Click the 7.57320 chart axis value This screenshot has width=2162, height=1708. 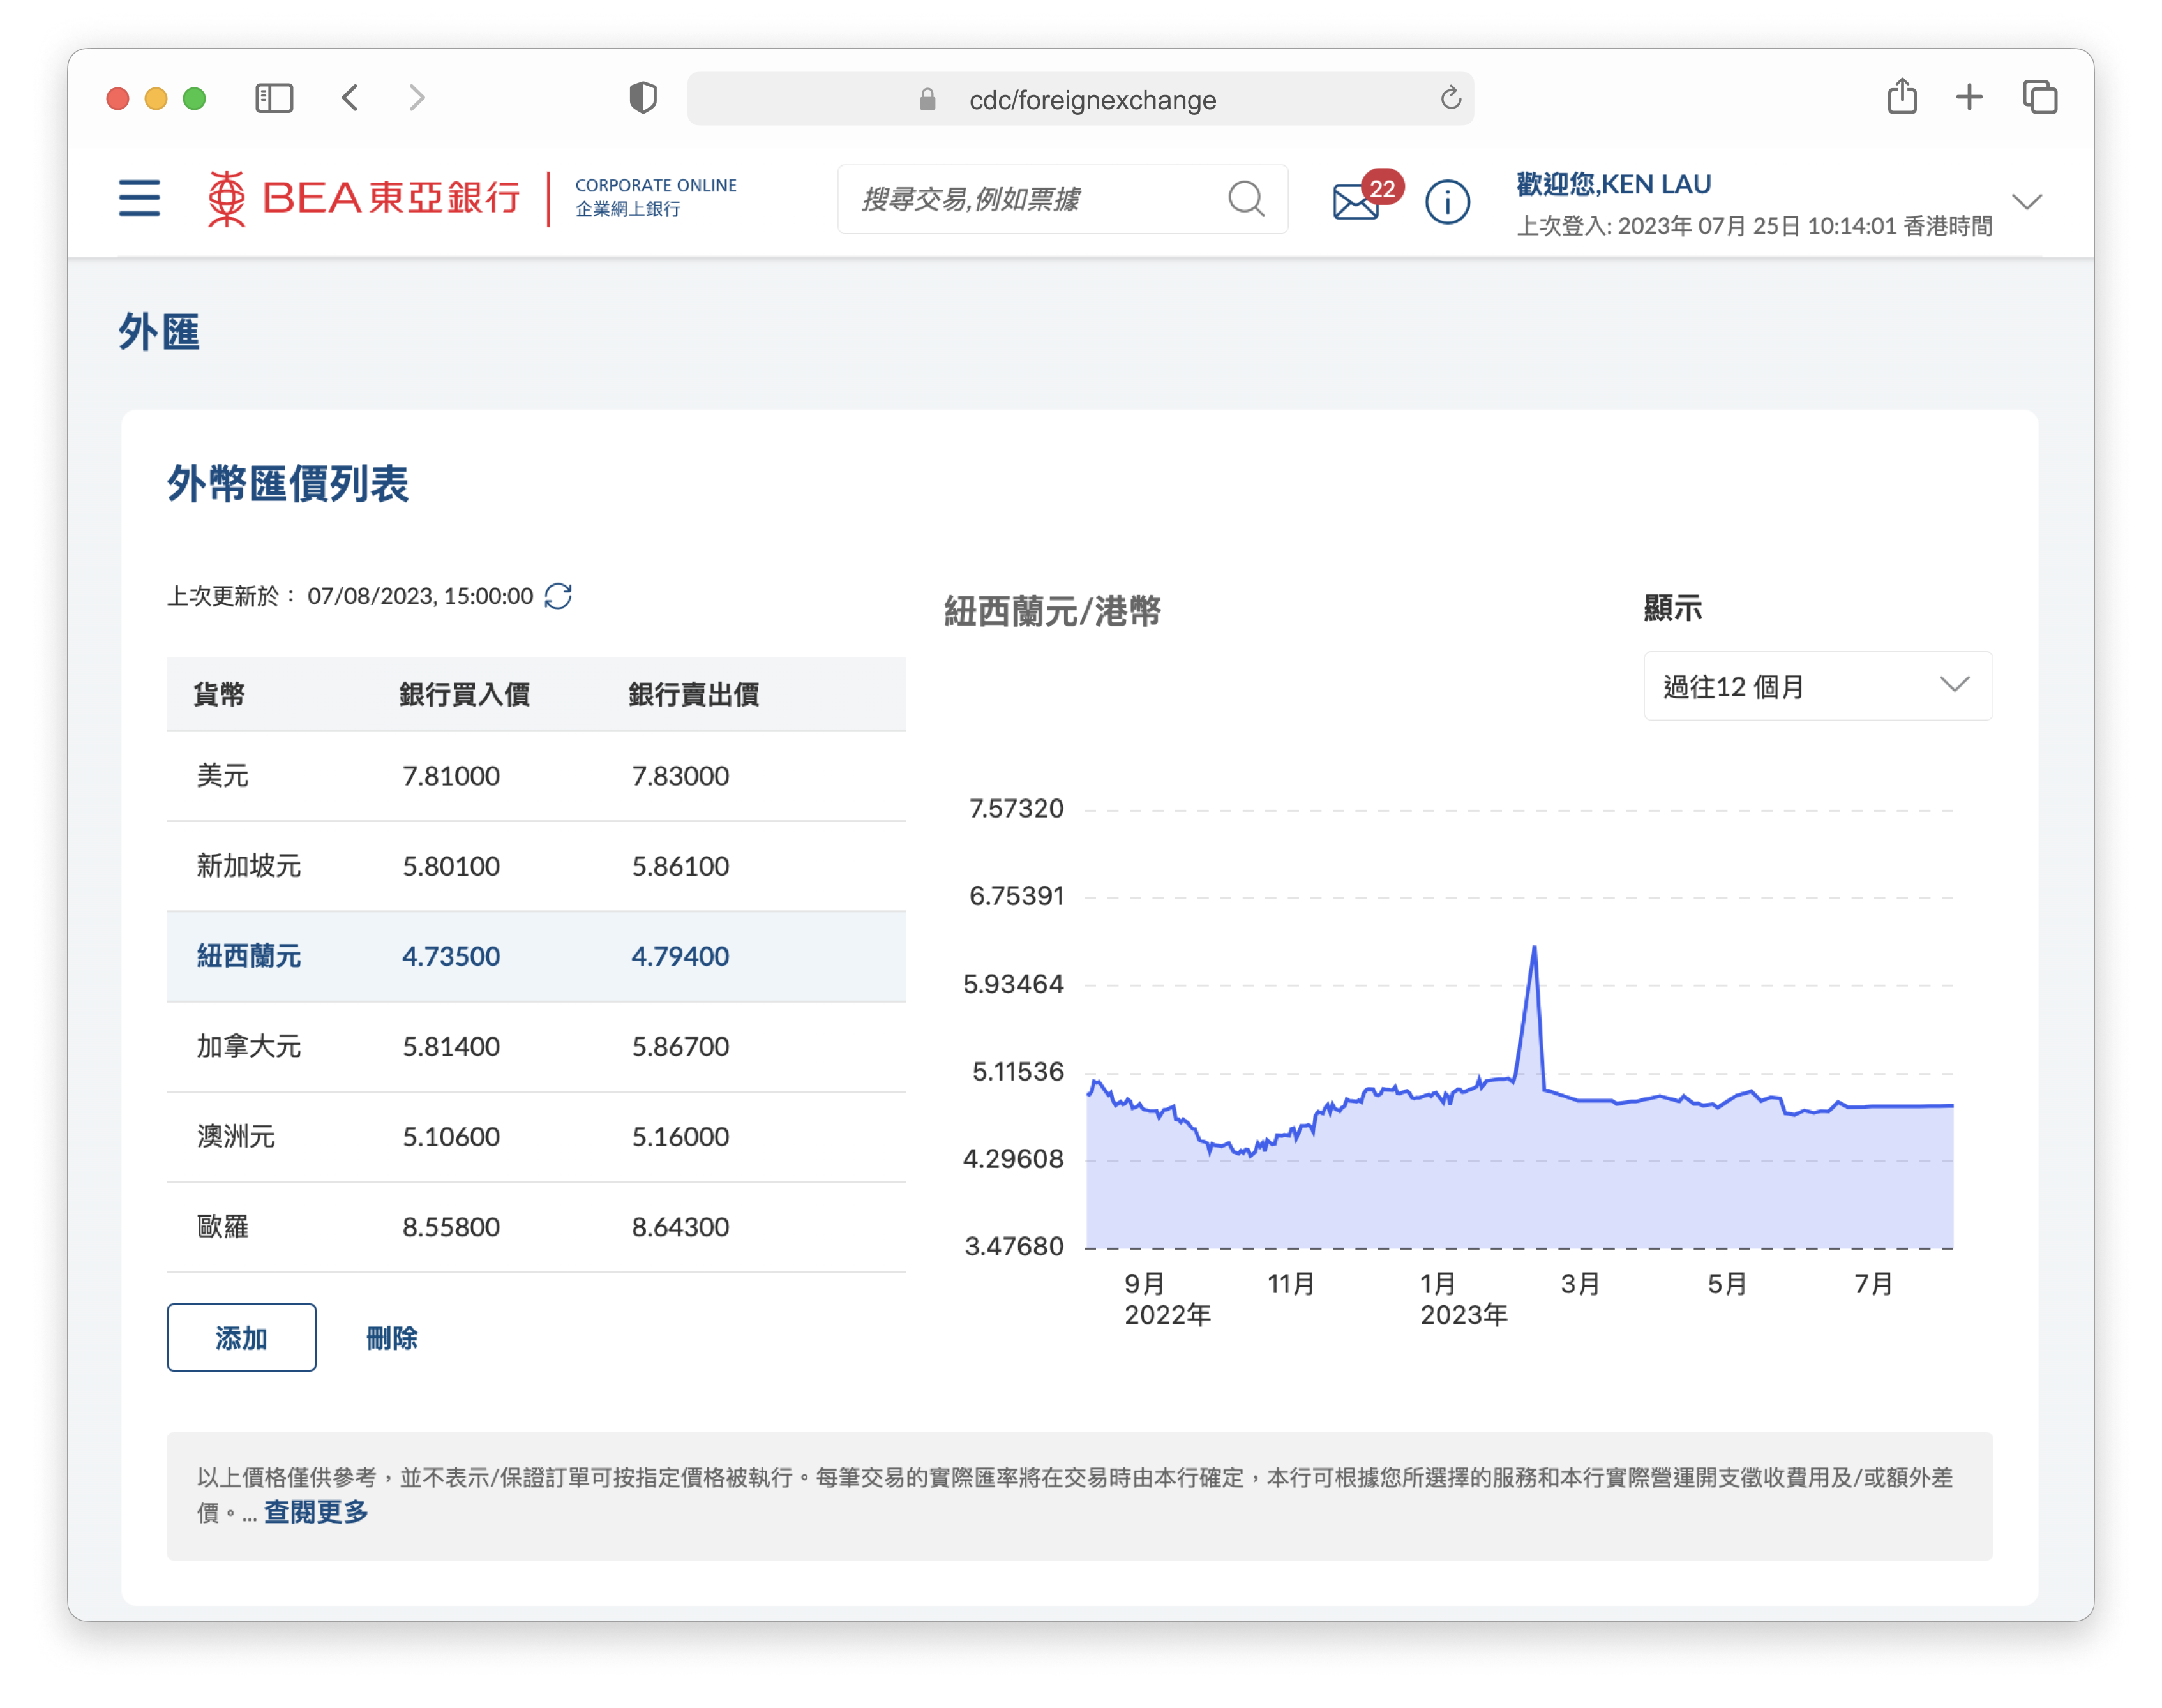1016,808
